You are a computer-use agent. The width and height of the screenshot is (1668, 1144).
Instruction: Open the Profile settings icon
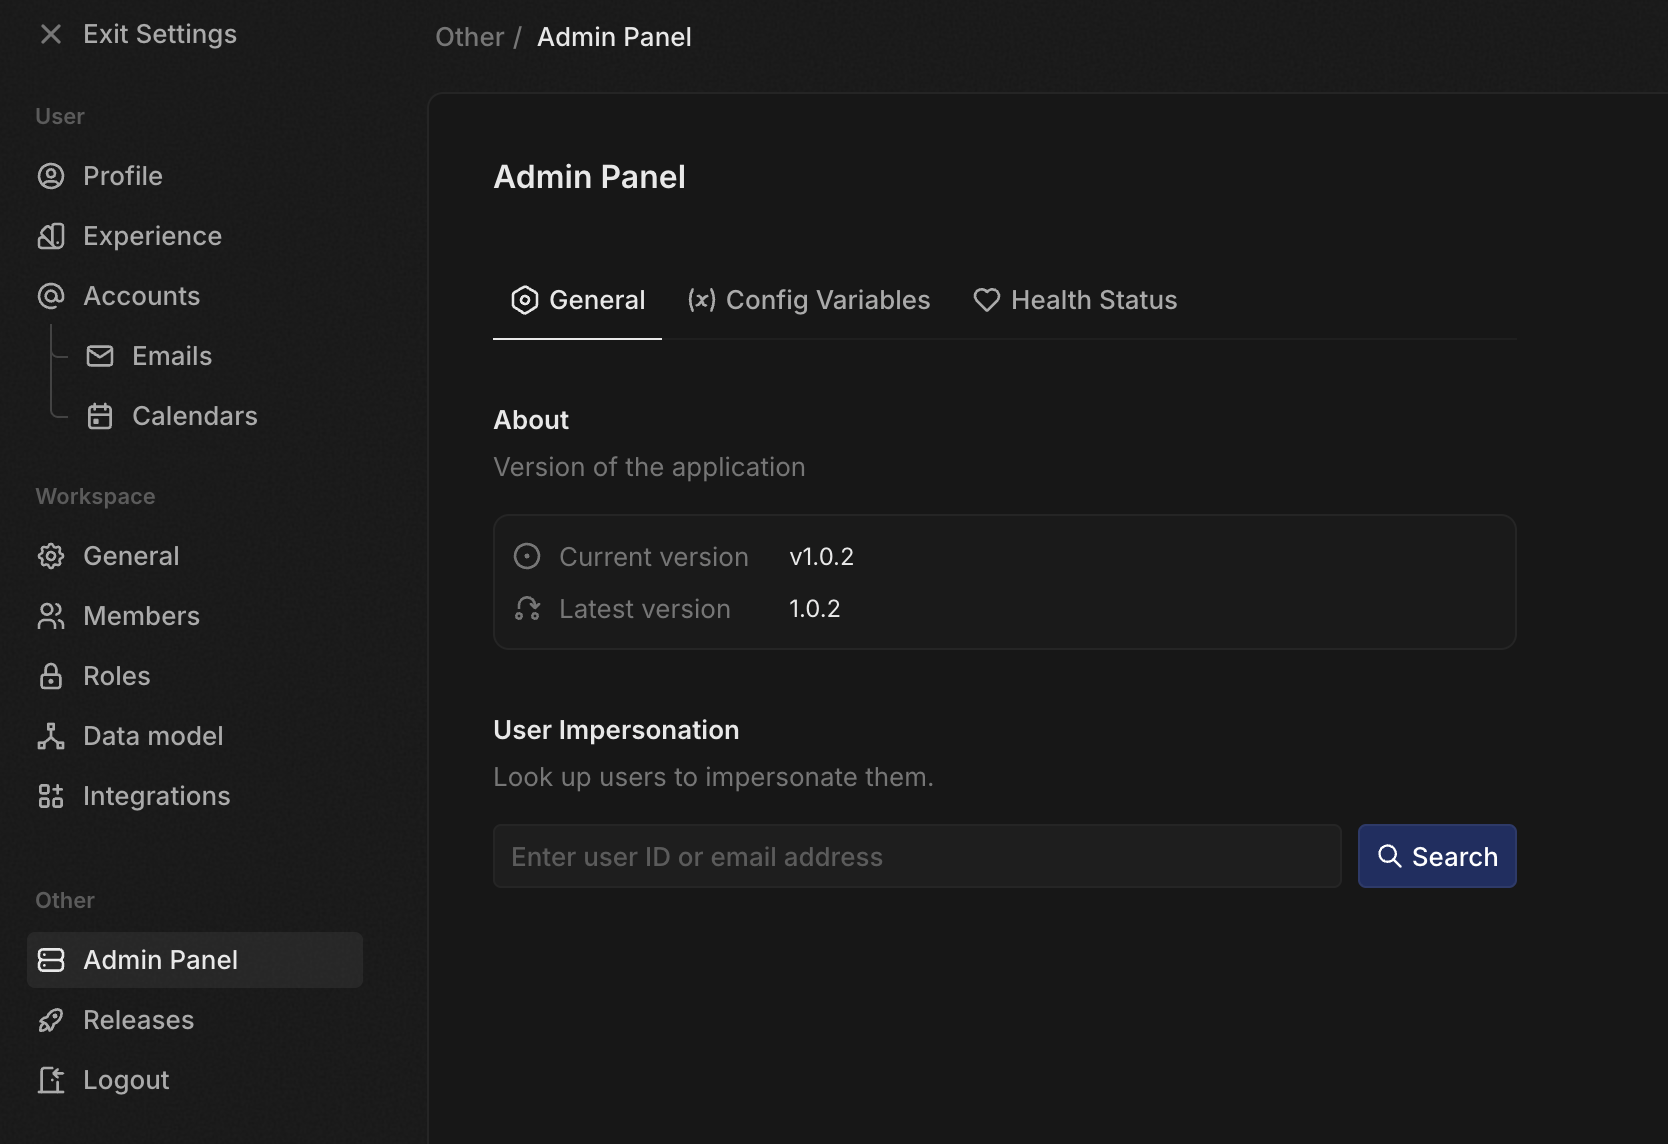tap(51, 177)
